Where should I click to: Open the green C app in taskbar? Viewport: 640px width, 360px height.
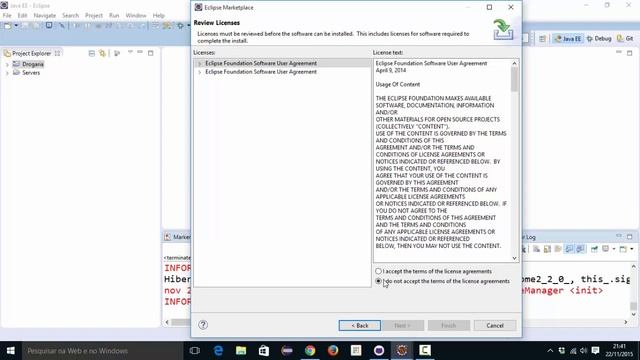424,351
